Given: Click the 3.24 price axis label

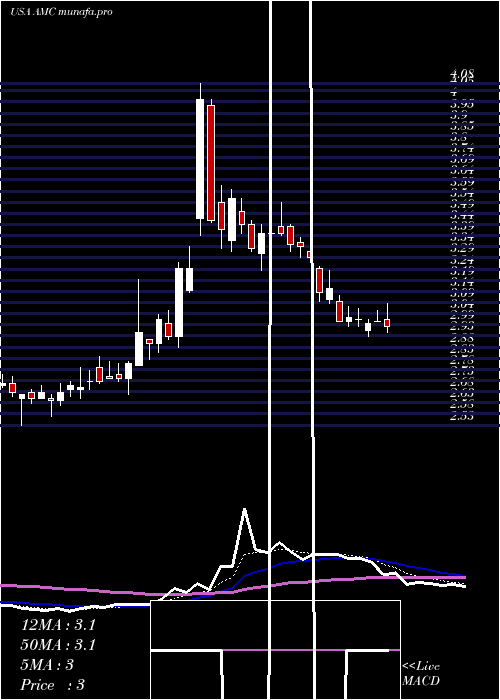Looking at the screenshot, I should 462,261.
